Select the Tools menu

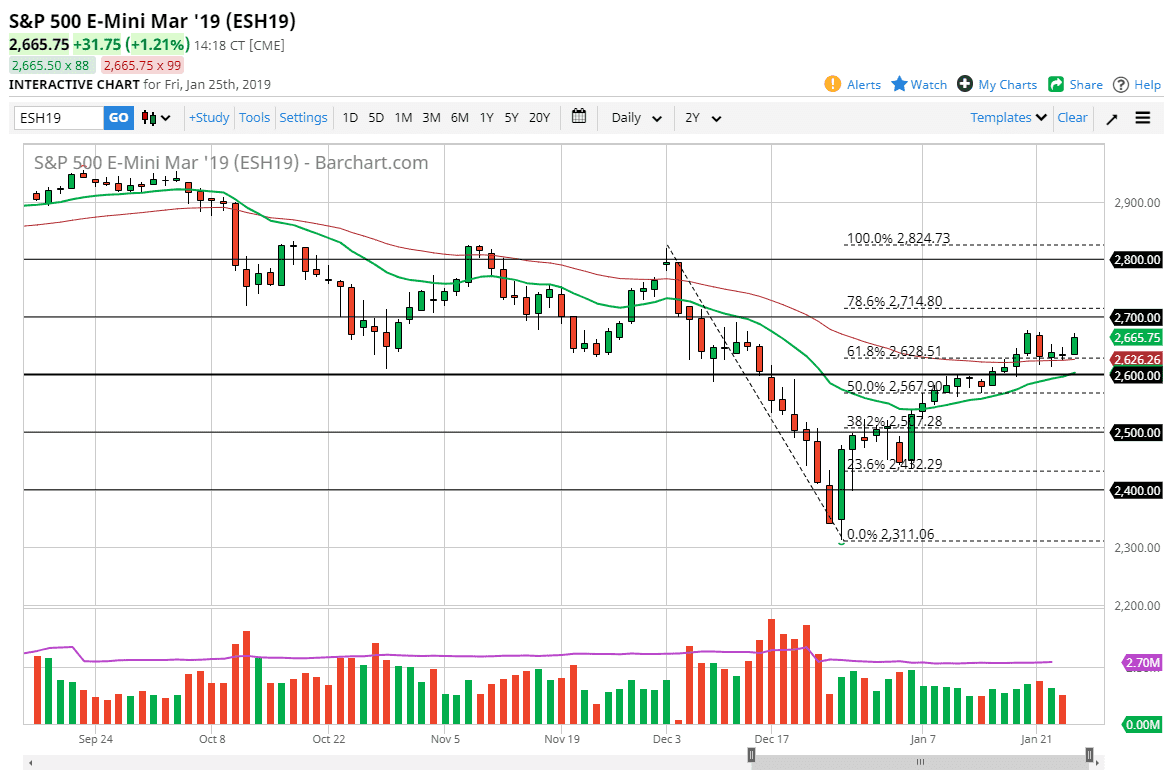tap(254, 117)
